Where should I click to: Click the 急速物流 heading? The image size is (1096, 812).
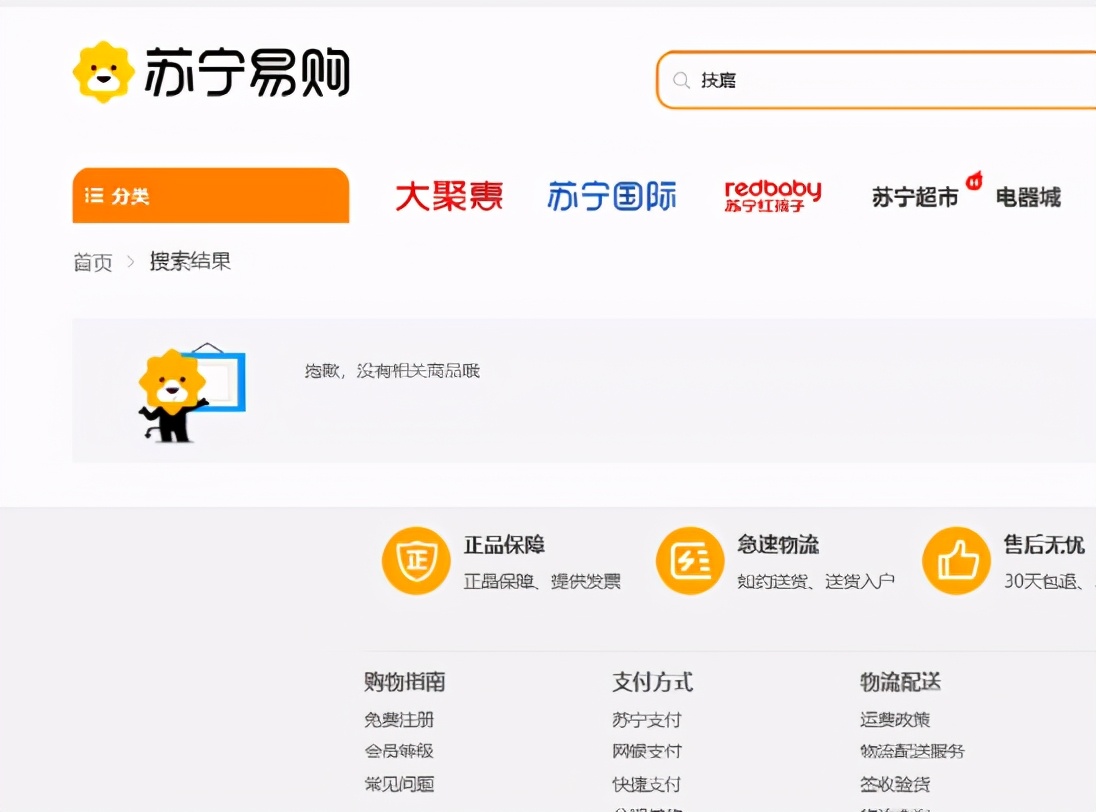[x=778, y=545]
